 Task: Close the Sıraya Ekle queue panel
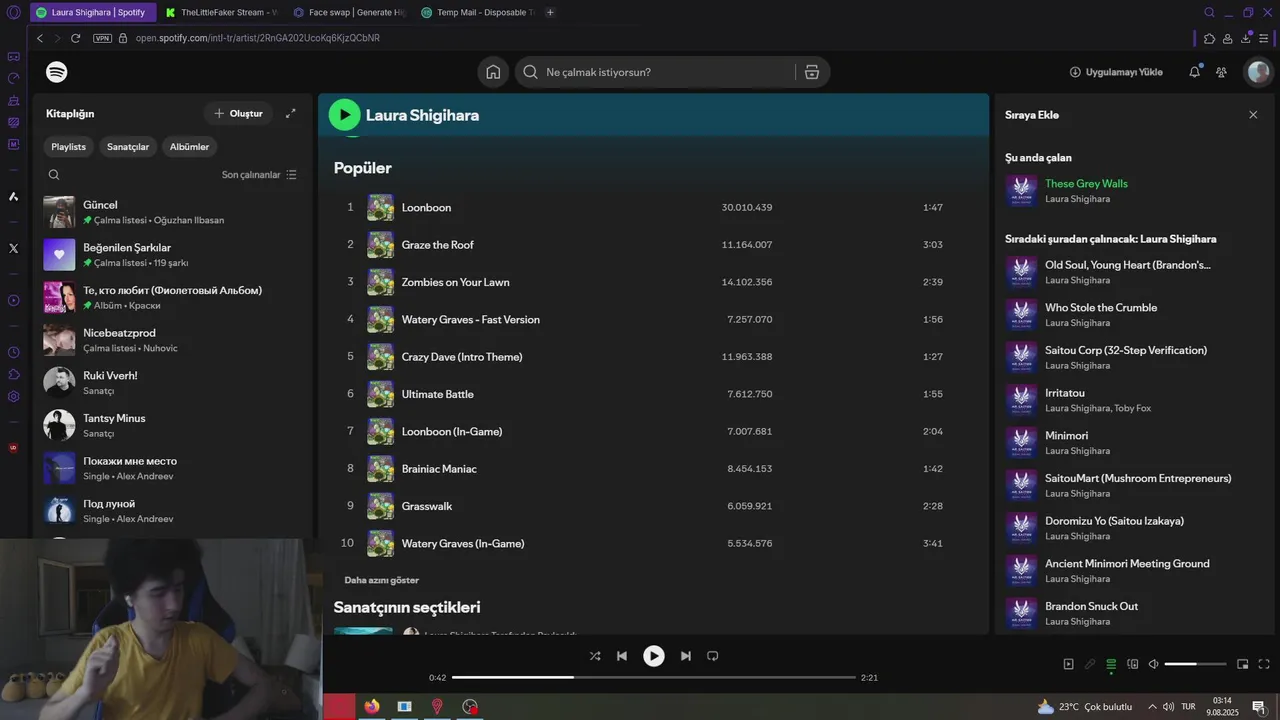point(1253,115)
